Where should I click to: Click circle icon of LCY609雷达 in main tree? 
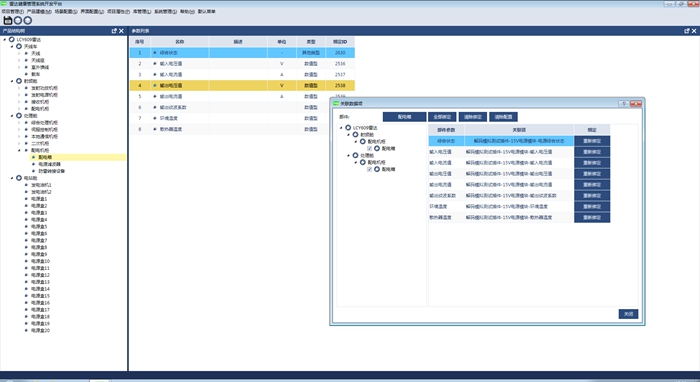point(12,40)
